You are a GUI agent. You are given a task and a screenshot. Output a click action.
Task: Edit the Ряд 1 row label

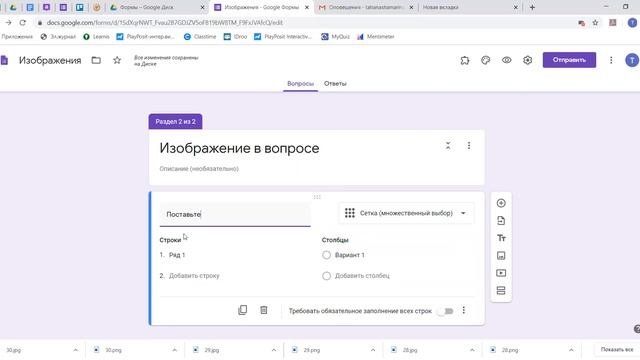point(177,255)
